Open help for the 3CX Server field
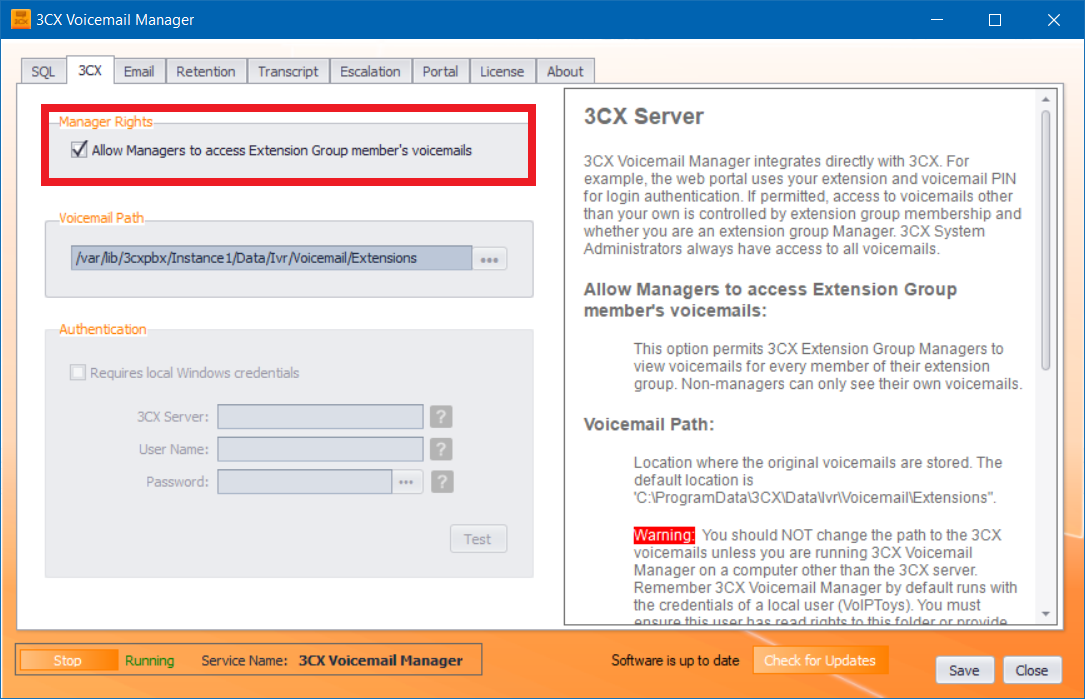This screenshot has height=699, width=1085. [440, 416]
